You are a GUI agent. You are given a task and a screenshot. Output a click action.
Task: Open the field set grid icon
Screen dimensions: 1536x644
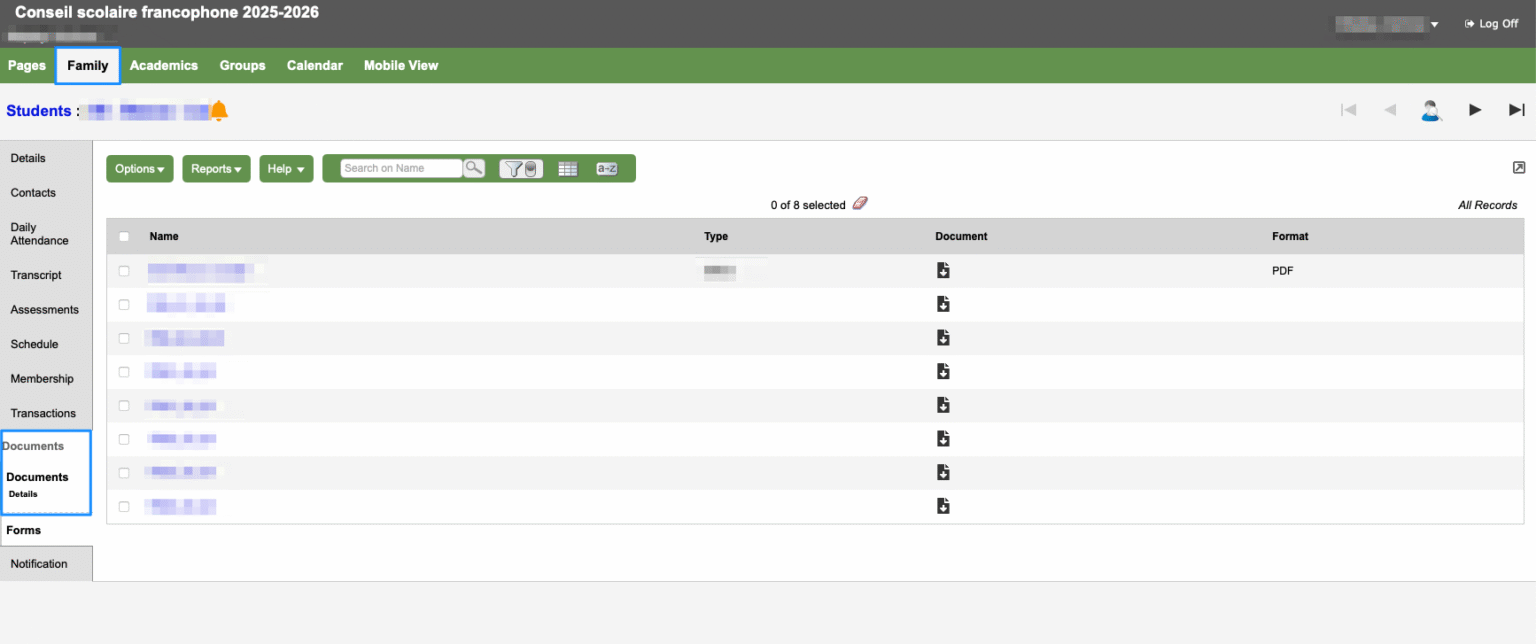click(x=568, y=169)
